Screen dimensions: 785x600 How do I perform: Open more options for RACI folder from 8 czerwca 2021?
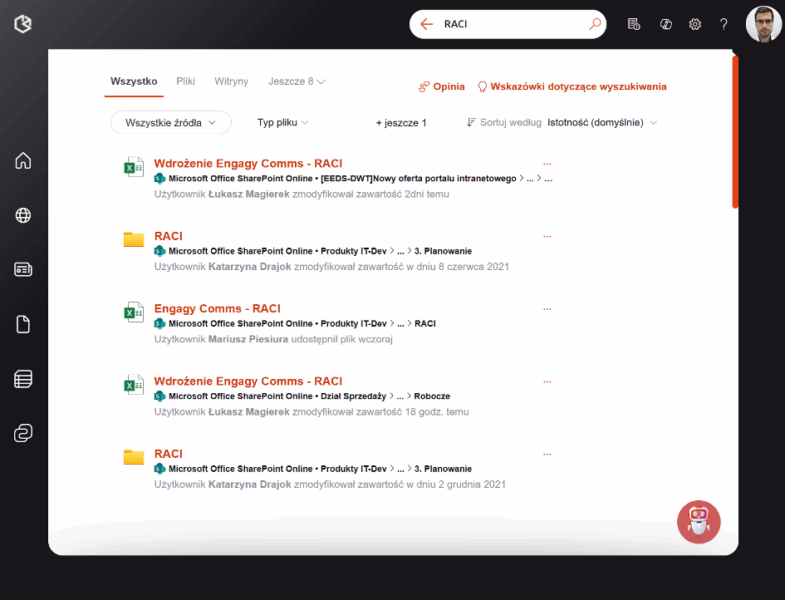click(x=547, y=236)
